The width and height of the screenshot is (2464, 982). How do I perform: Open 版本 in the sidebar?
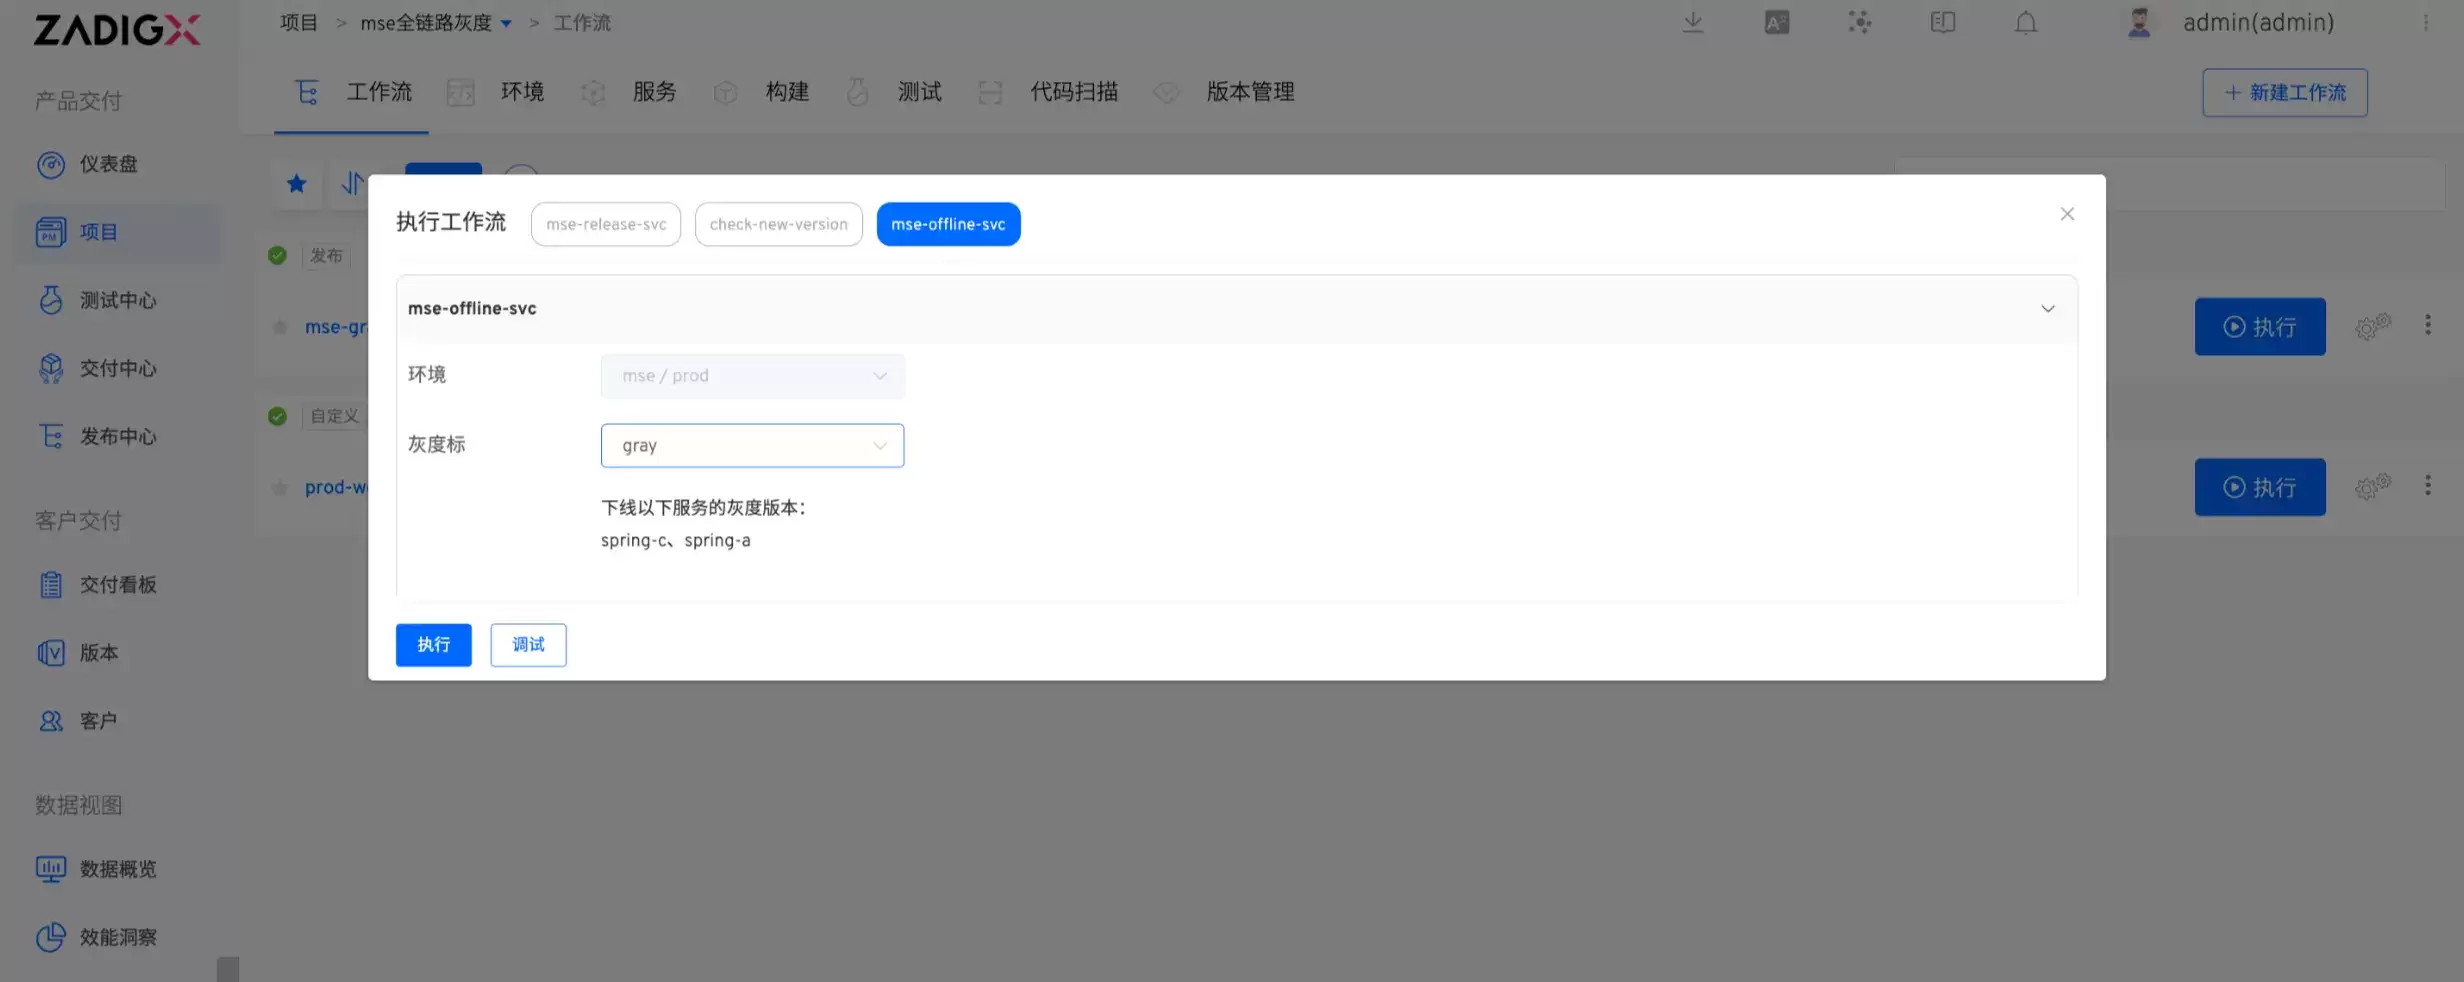coord(78,652)
